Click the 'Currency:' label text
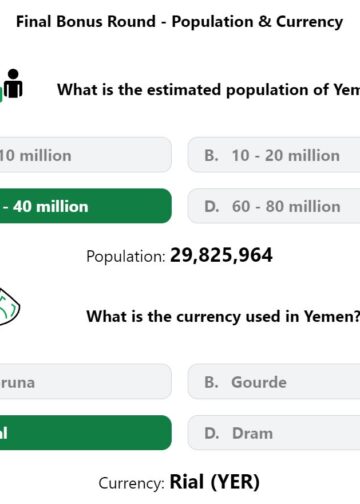360x504 pixels. 132,483
